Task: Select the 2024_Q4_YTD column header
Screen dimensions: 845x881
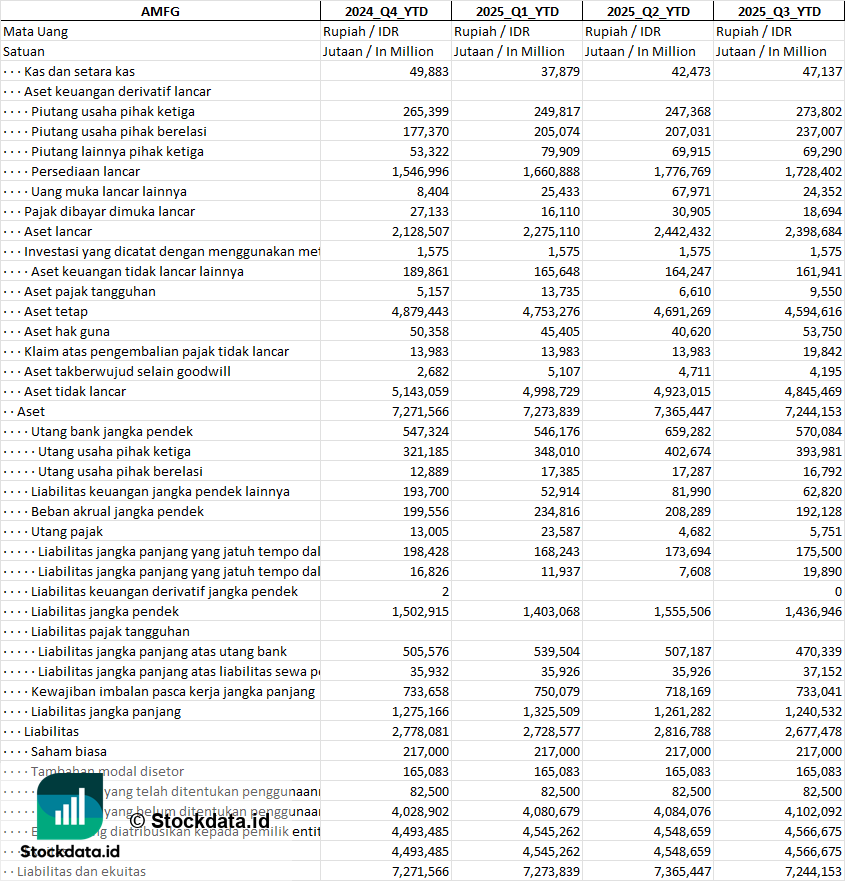Action: [x=386, y=11]
